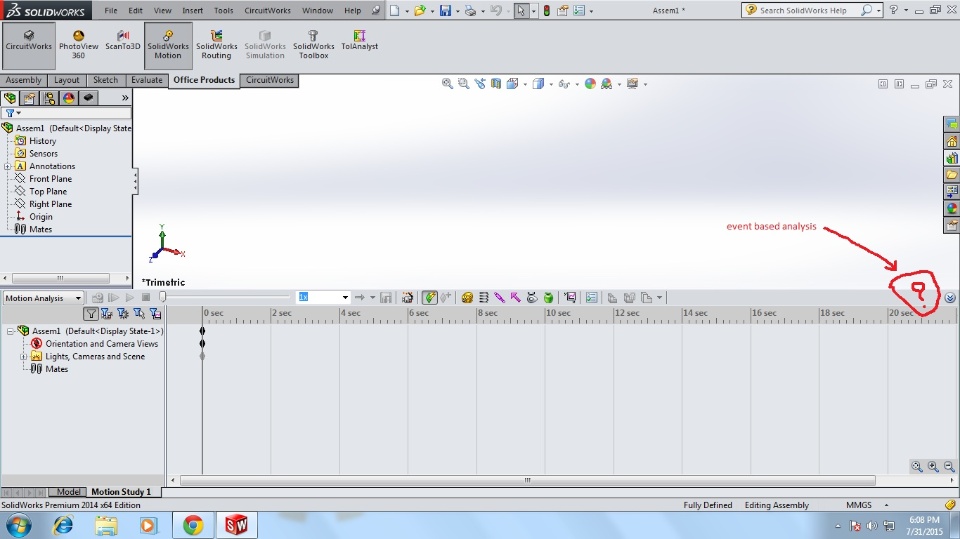Toggle Autokey in motion toolbar
Viewport: 960px width, 539px height.
(430, 298)
